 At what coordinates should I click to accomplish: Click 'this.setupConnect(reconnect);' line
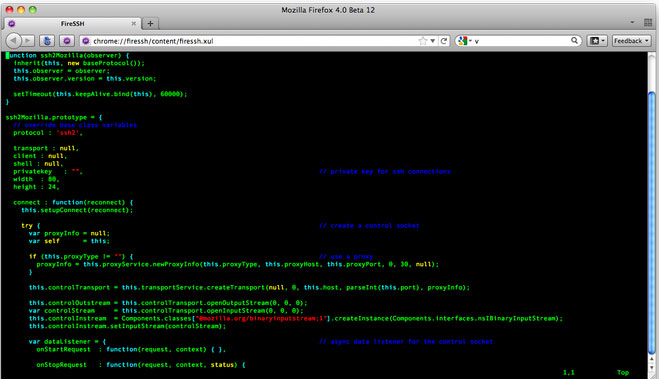click(x=77, y=210)
